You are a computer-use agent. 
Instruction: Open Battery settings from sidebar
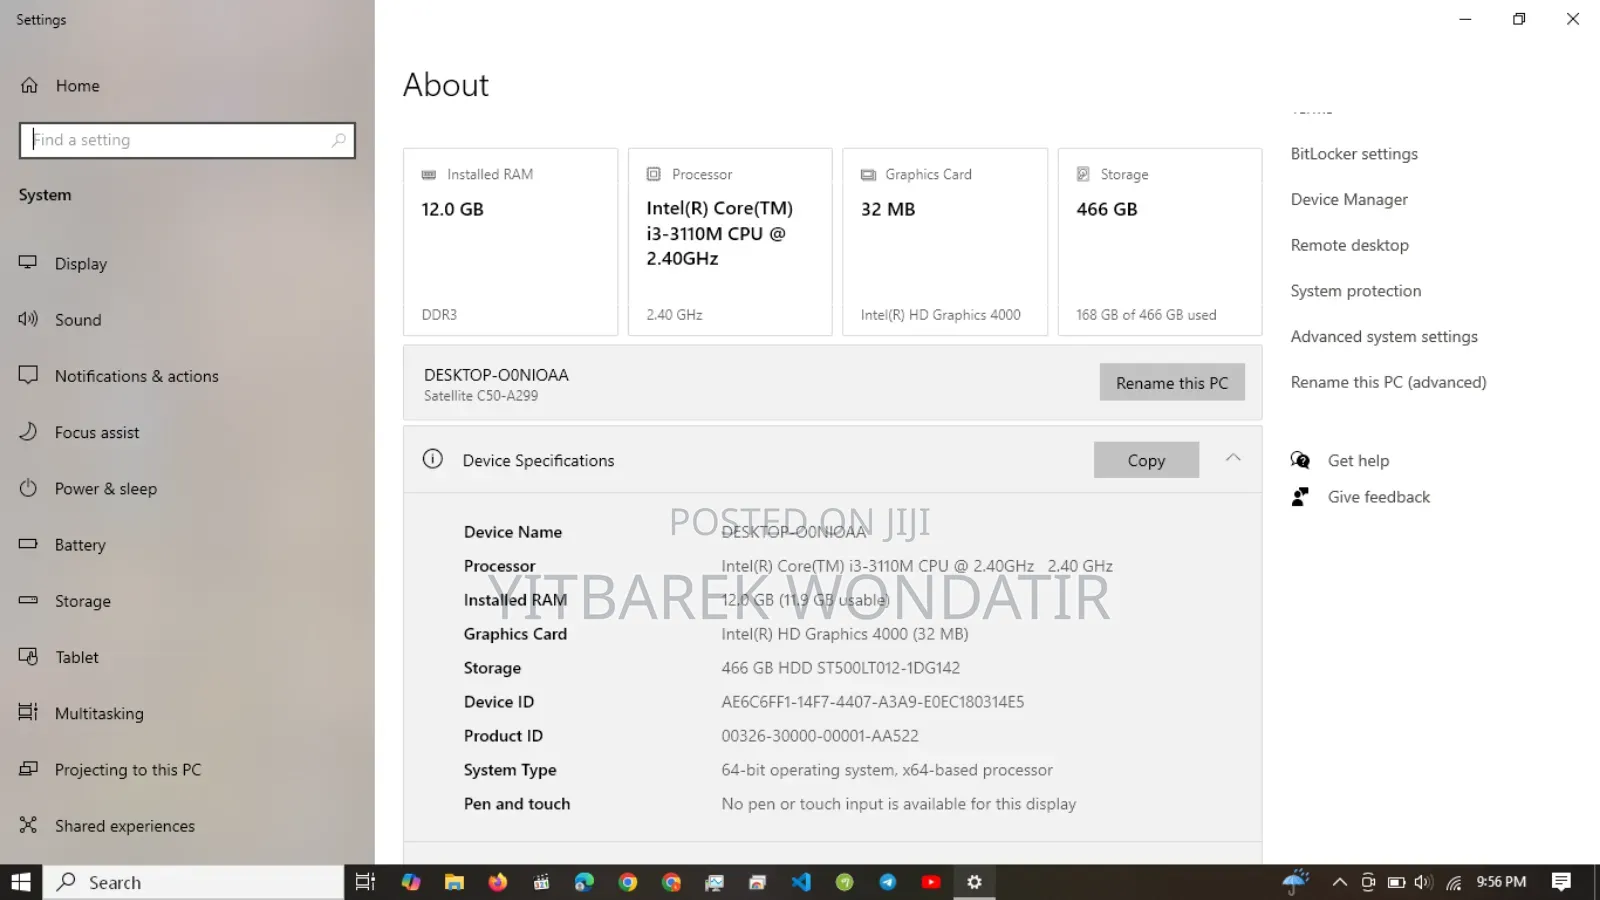(80, 544)
